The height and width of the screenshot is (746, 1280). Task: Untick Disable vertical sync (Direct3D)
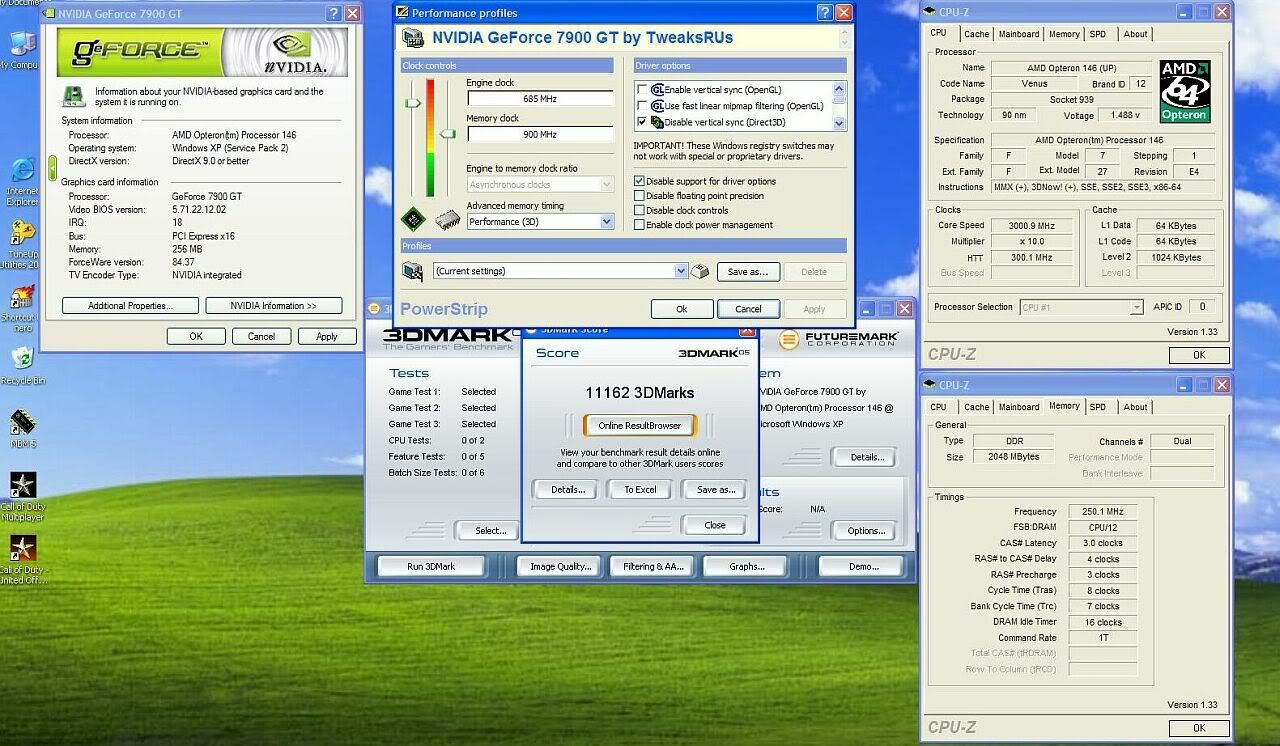click(x=642, y=122)
